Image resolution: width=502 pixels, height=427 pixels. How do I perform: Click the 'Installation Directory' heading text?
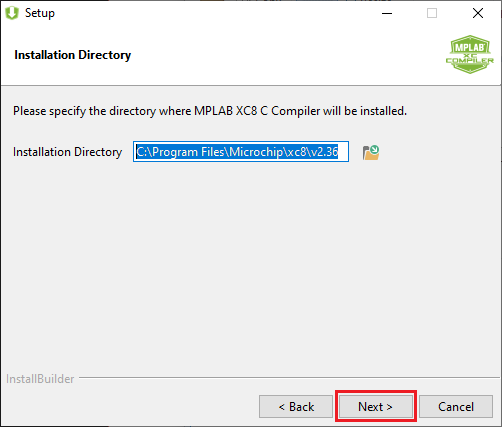point(73,55)
